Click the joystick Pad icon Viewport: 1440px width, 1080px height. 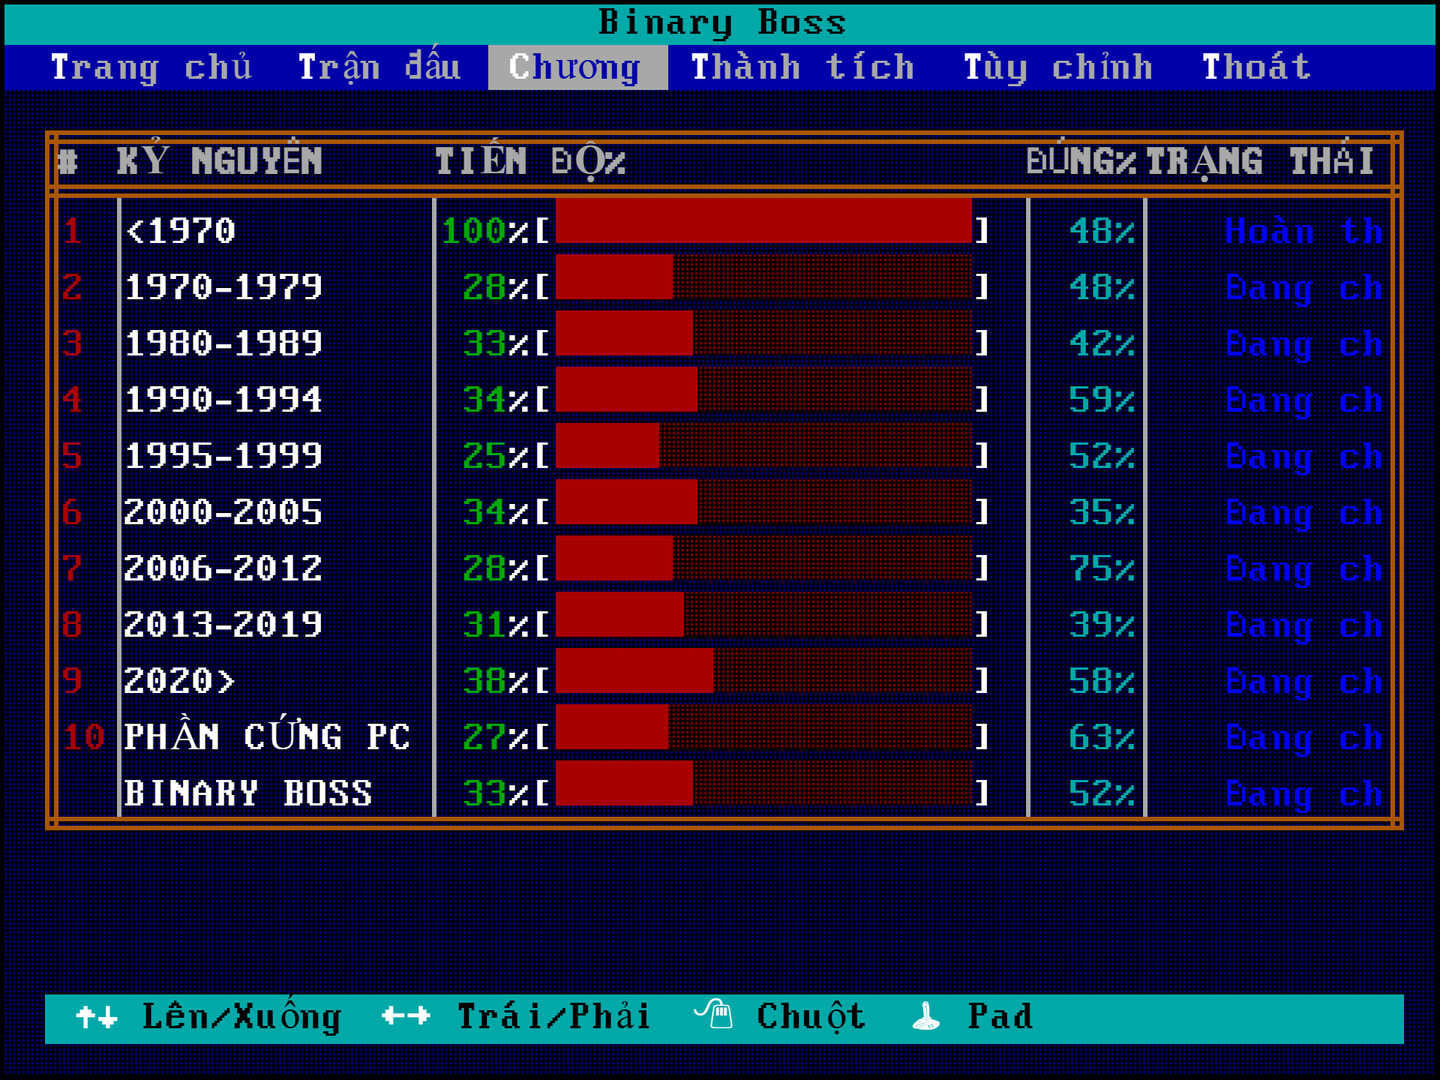[926, 1017]
